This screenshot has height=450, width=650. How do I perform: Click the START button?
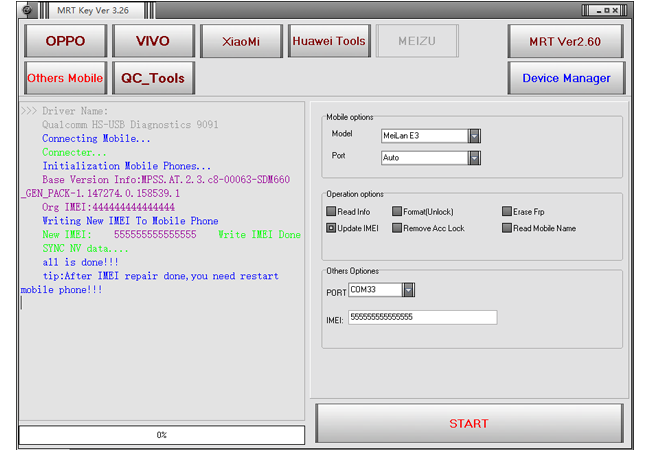(x=469, y=423)
